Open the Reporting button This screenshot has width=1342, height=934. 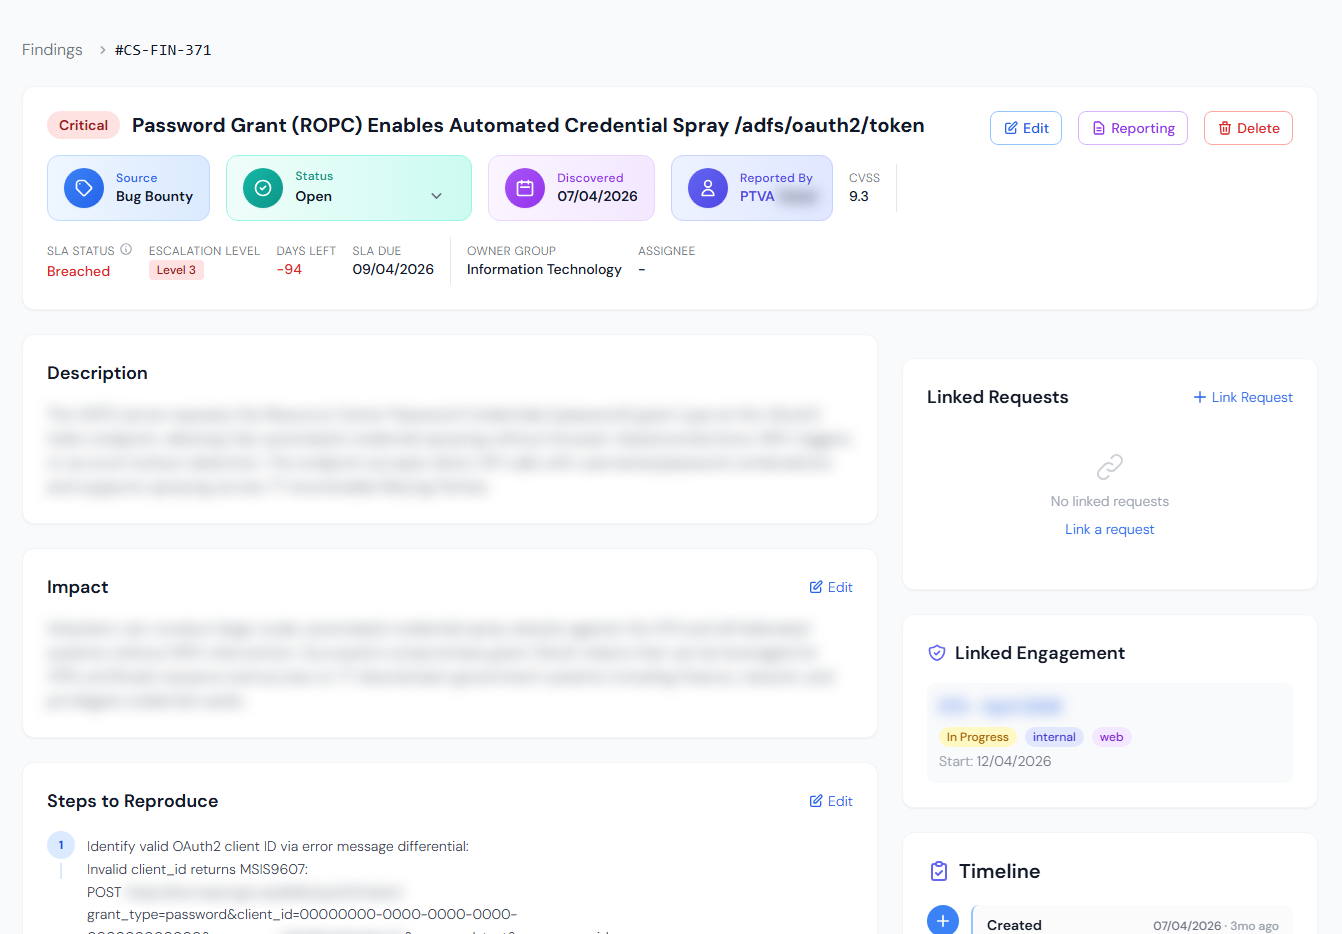1133,128
